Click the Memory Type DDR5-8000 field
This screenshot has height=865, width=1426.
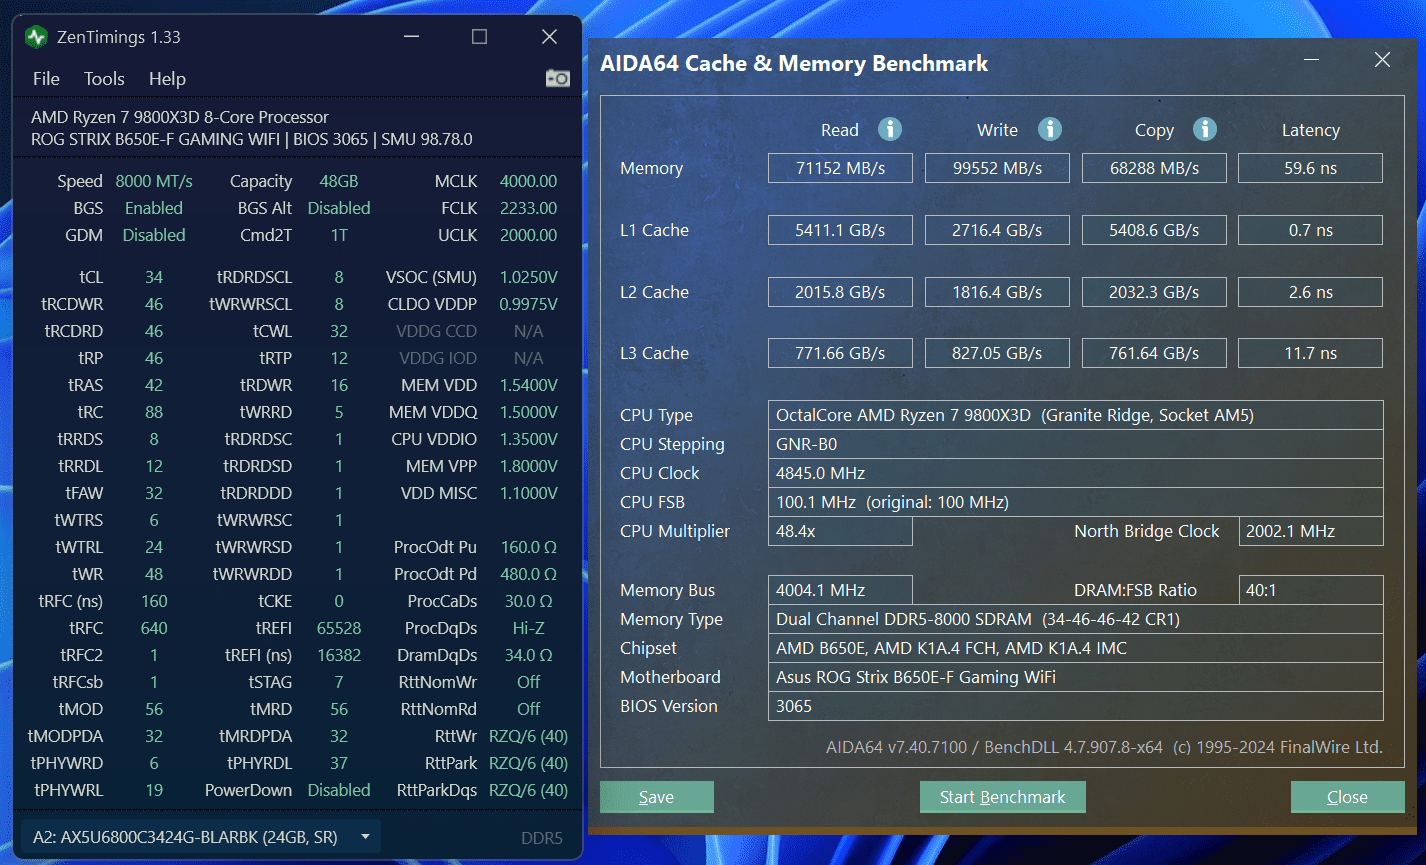pos(1076,619)
